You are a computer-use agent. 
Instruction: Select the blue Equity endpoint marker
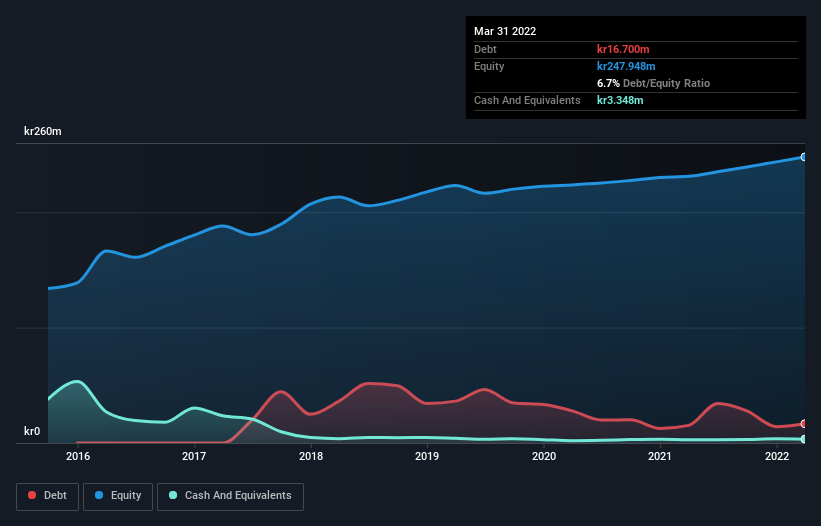click(804, 157)
